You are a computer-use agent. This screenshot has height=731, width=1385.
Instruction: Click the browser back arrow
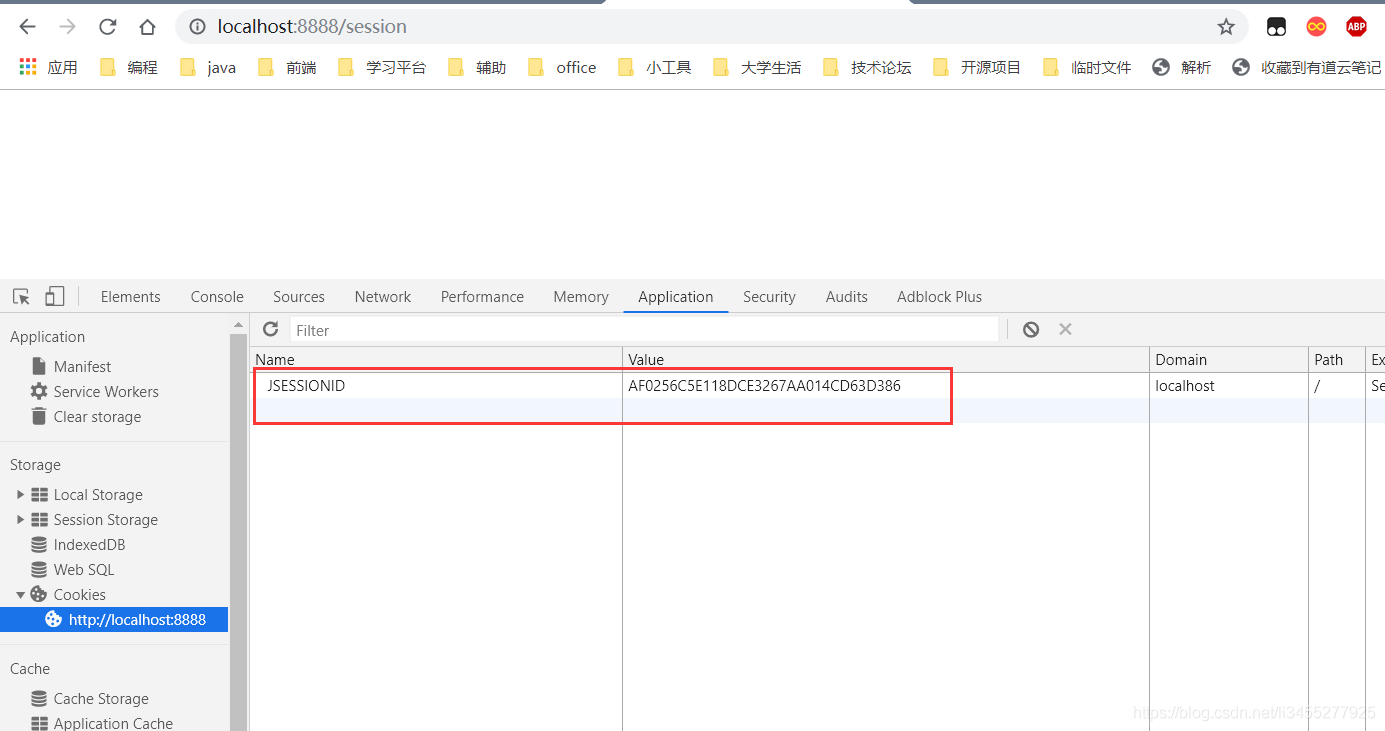27,27
